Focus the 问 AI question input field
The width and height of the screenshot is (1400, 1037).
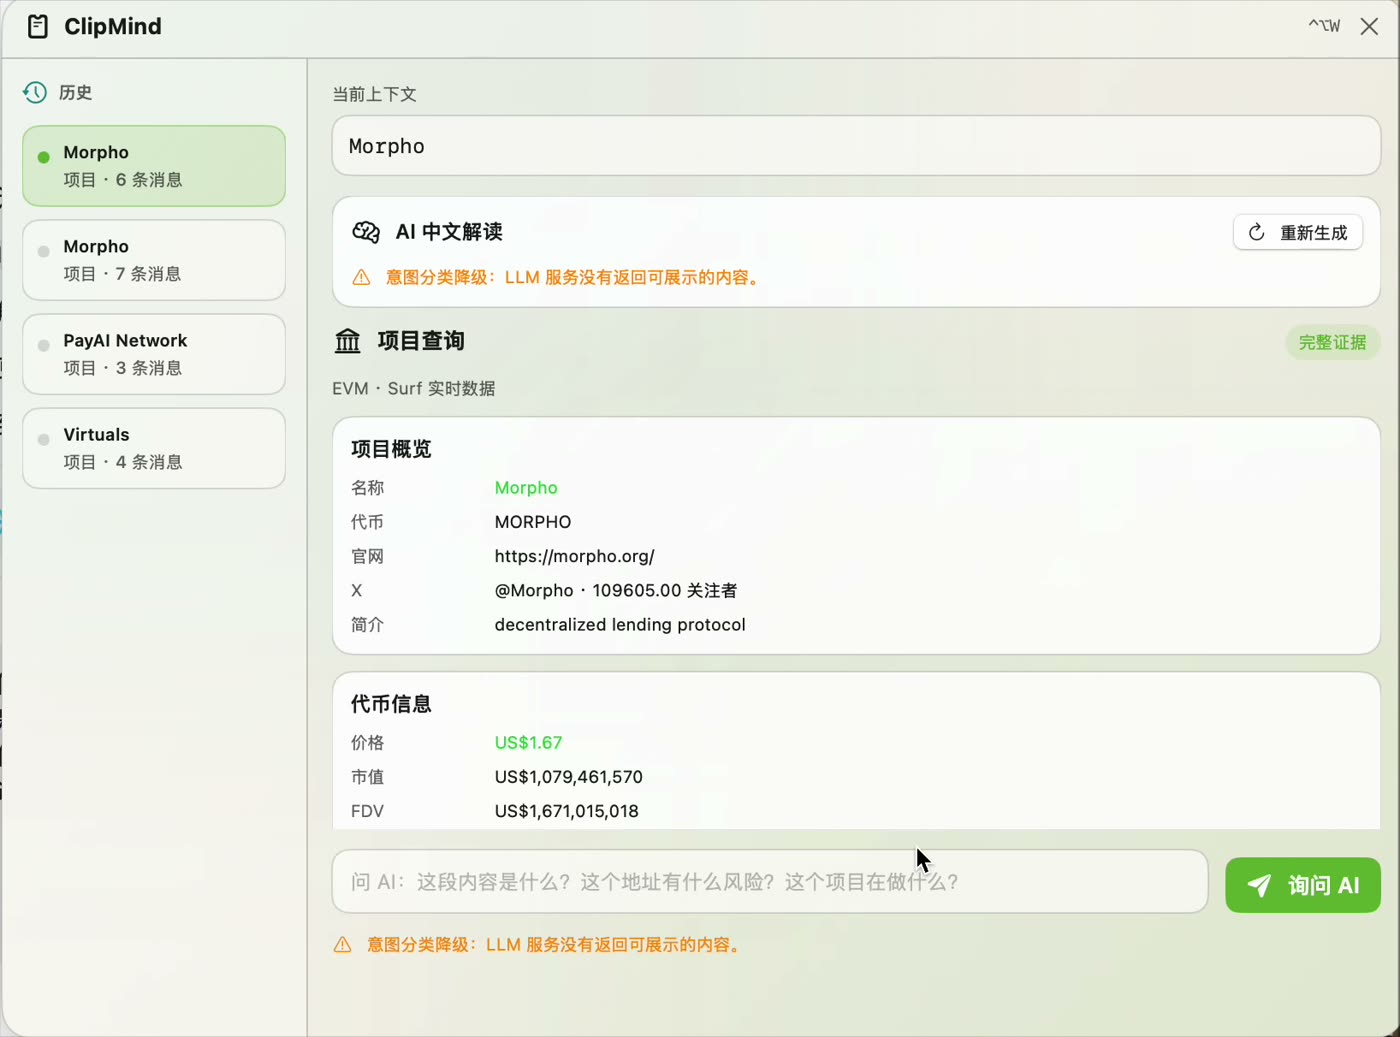770,881
